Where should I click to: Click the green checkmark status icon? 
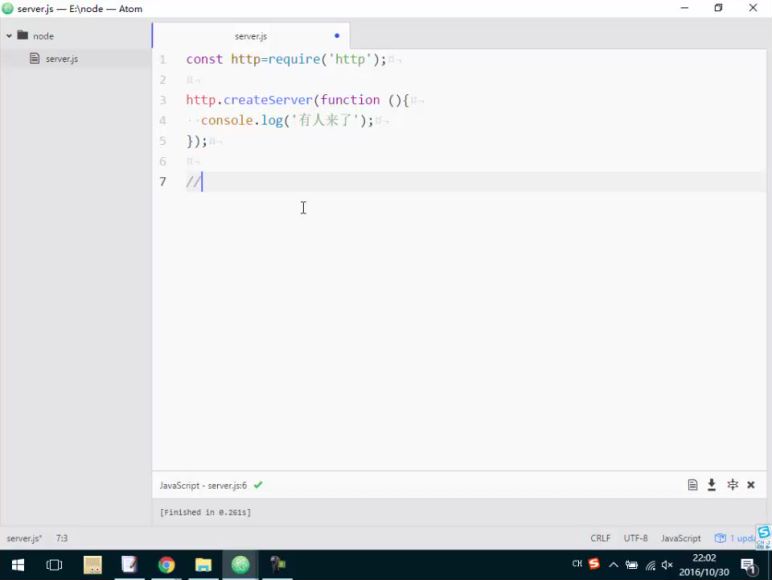258,485
